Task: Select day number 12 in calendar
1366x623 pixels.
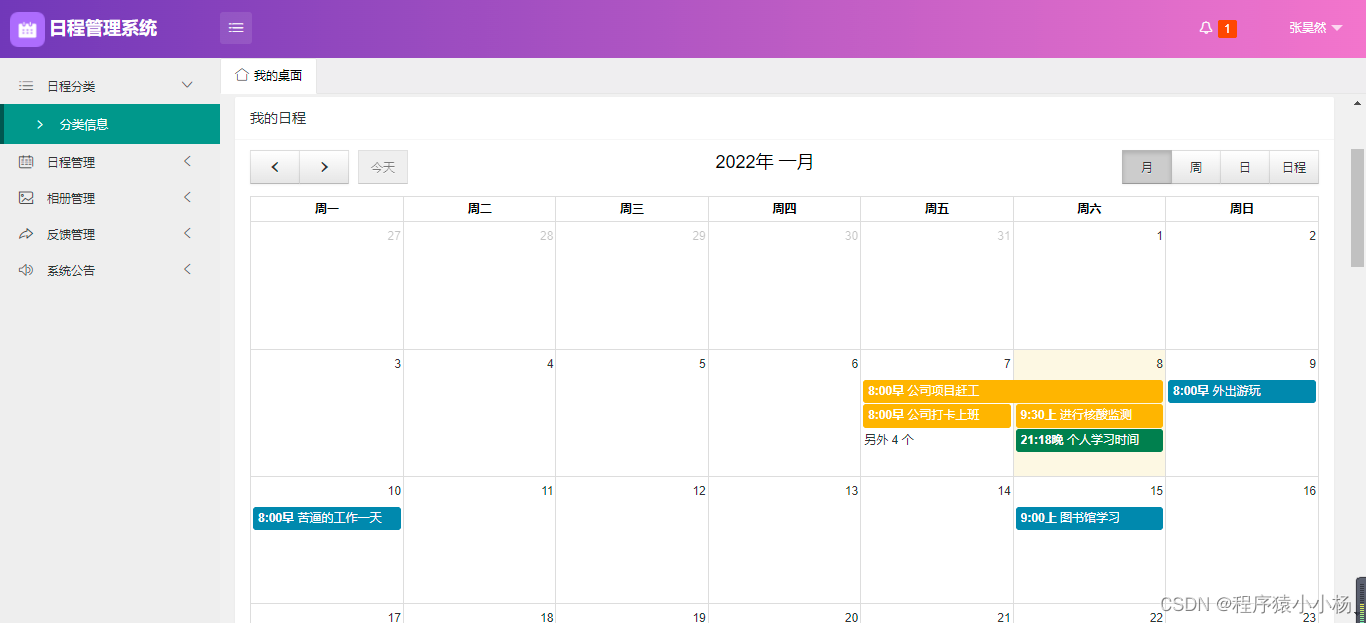Action: (x=699, y=491)
